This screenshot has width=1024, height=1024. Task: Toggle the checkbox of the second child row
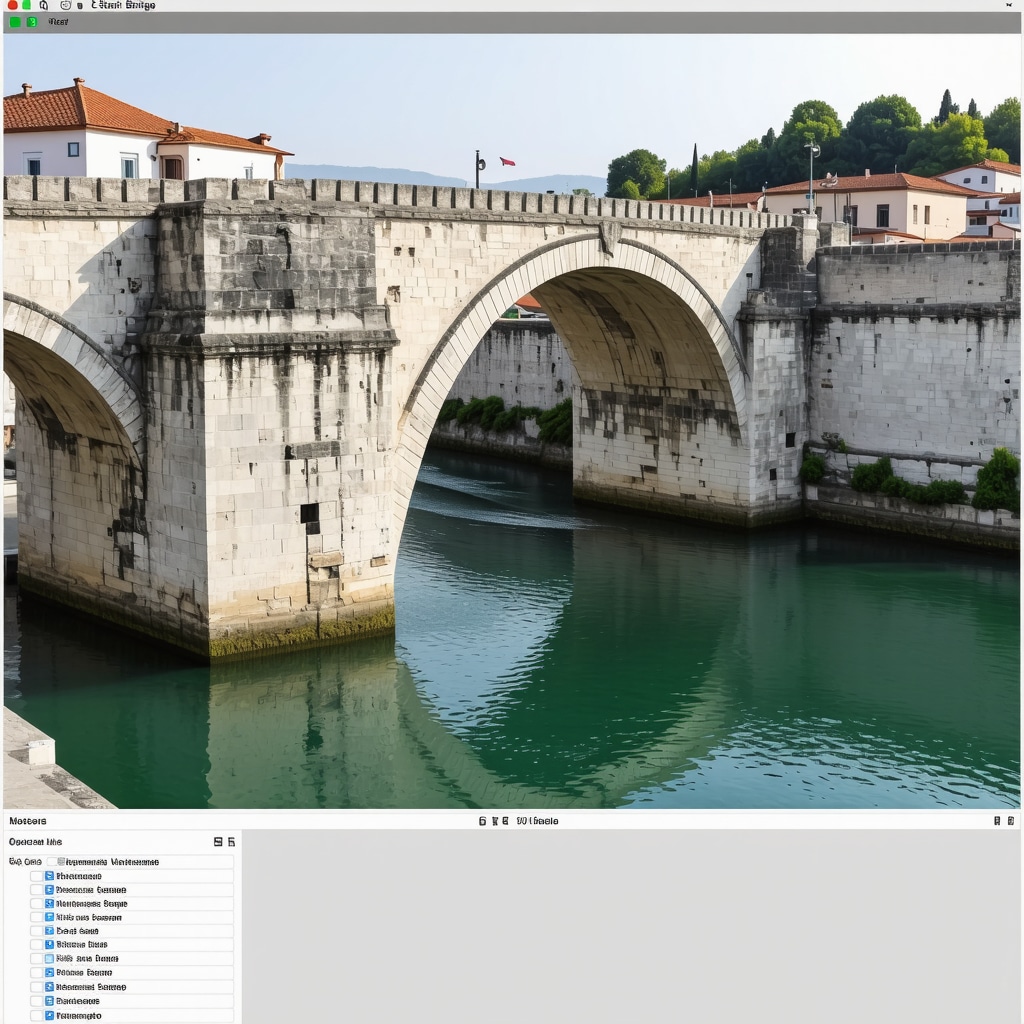point(37,889)
